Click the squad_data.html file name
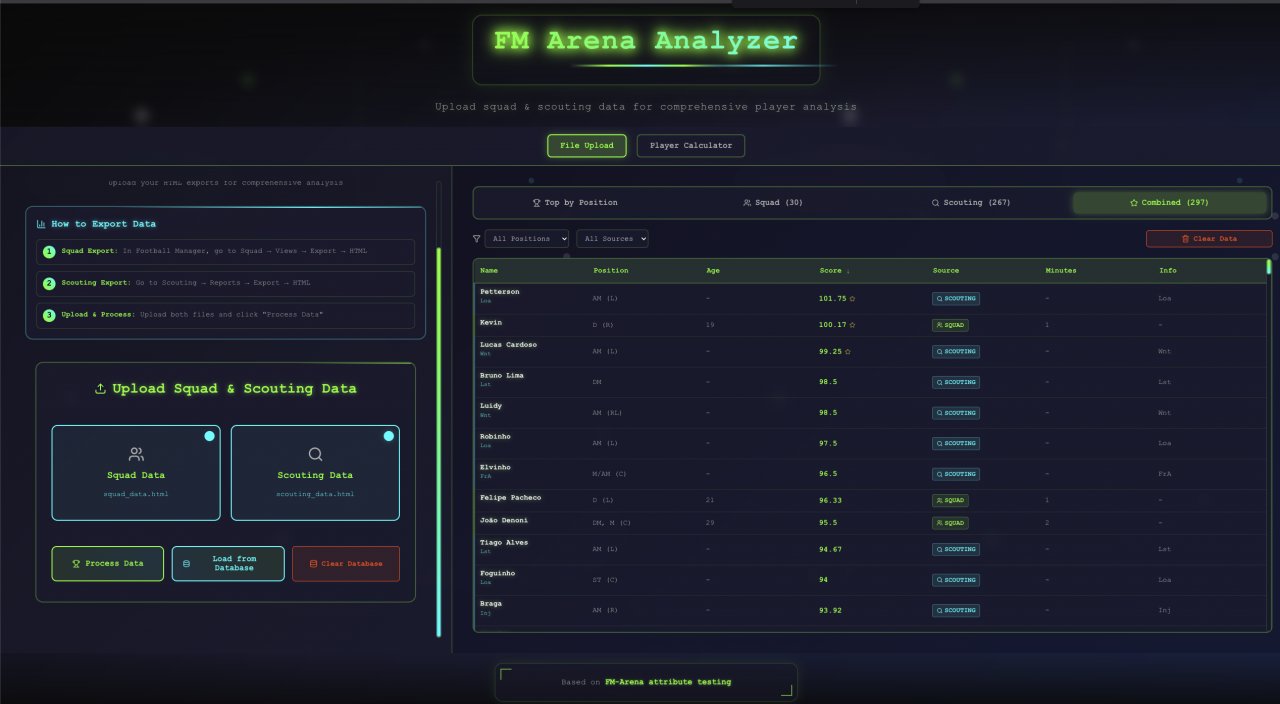This screenshot has height=704, width=1280. (136, 494)
